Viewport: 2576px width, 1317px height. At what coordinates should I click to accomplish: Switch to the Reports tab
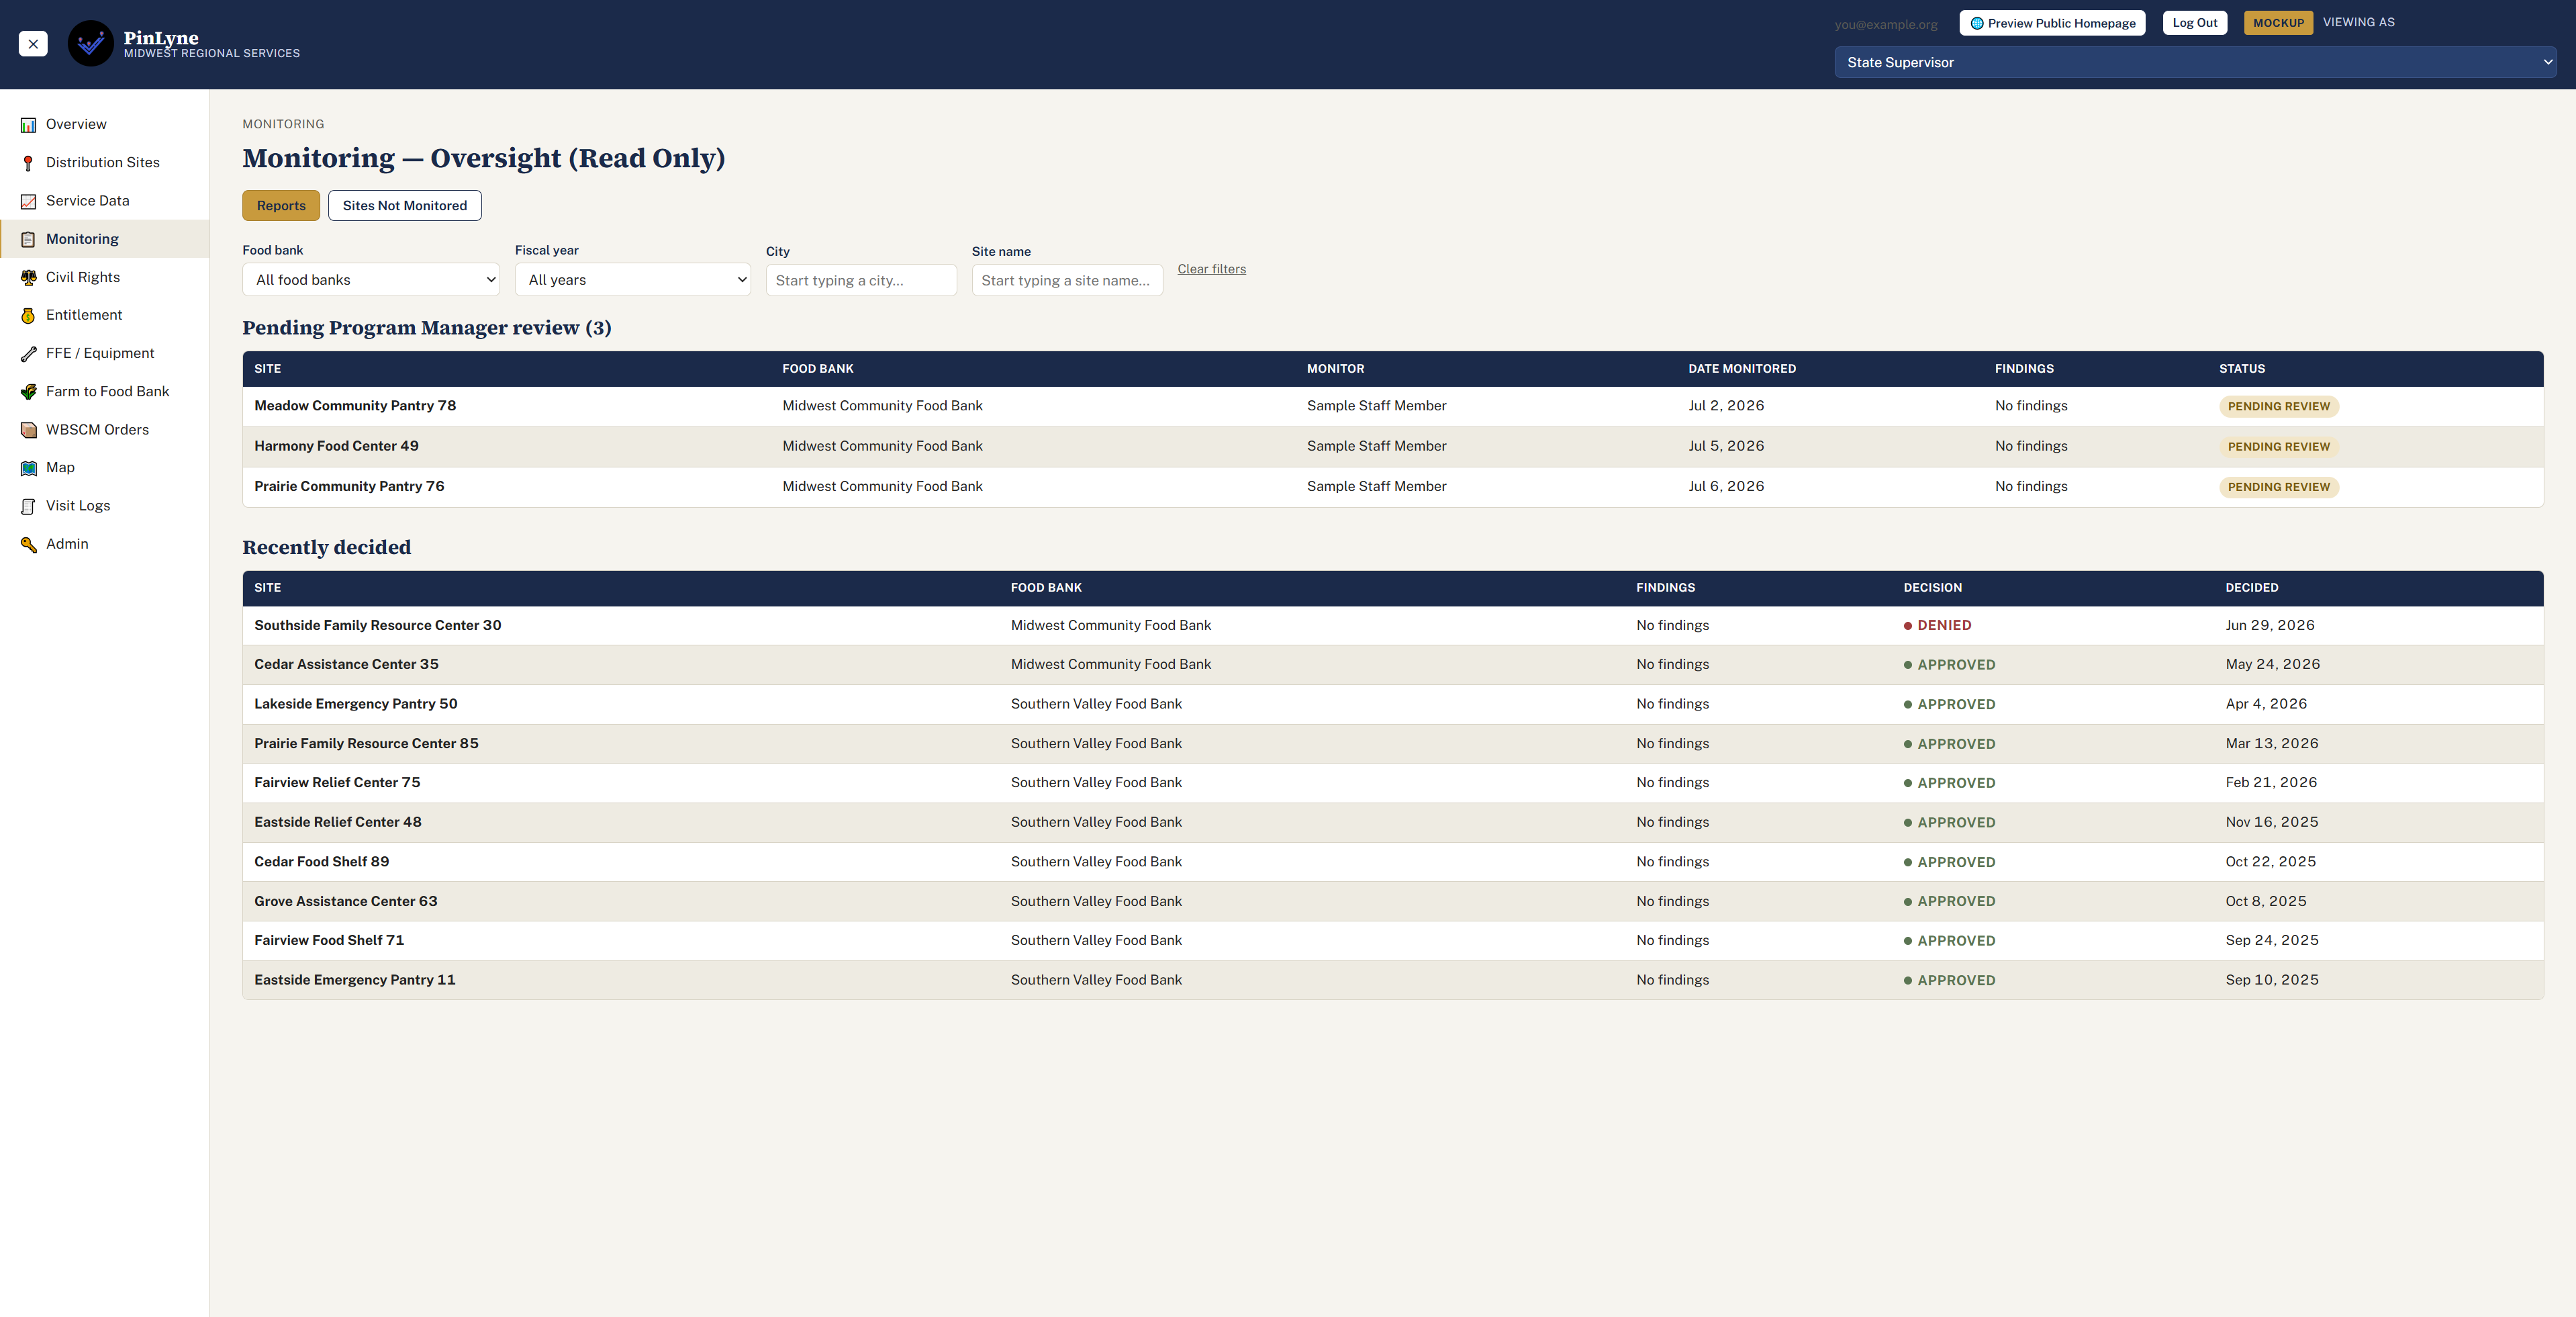coord(281,206)
